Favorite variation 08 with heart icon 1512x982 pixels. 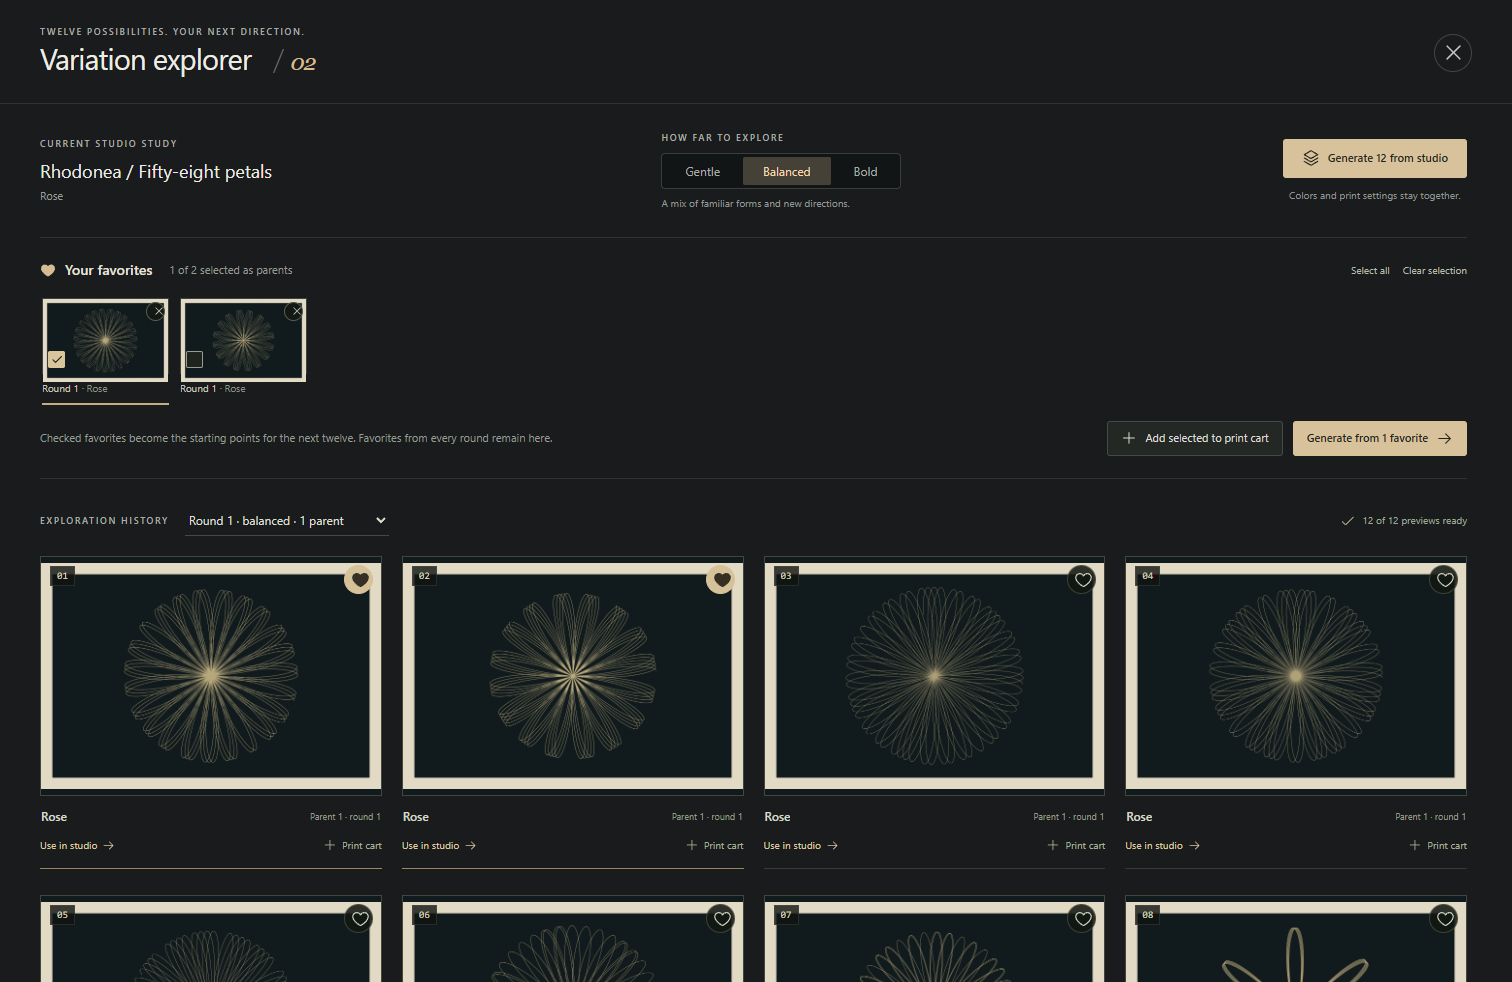[1445, 918]
